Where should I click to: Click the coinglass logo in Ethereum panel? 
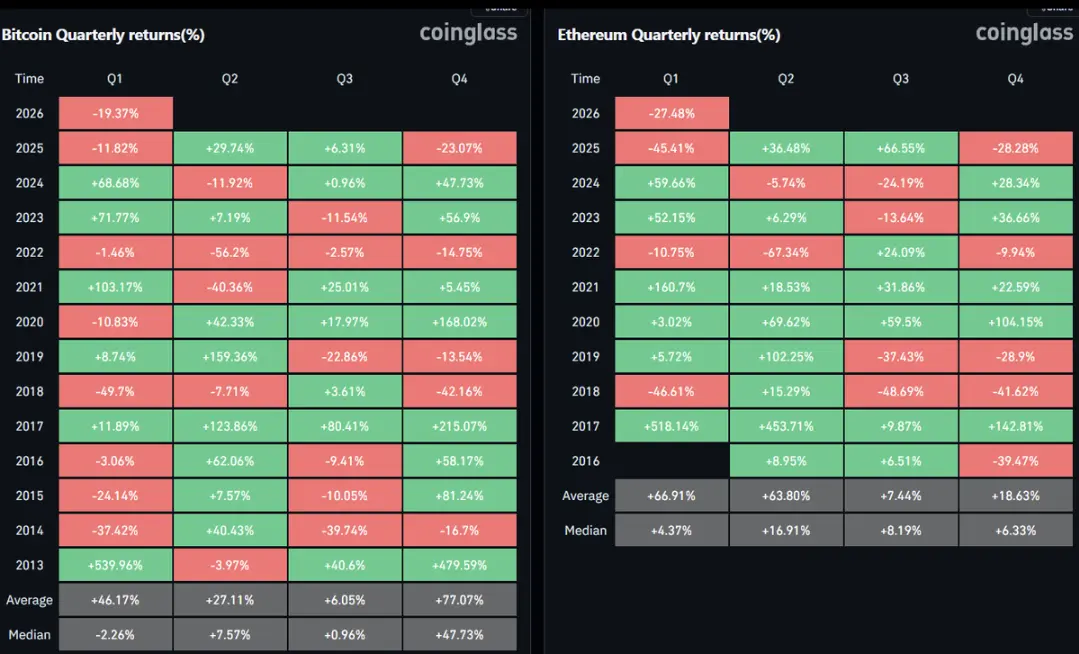click(x=1024, y=33)
